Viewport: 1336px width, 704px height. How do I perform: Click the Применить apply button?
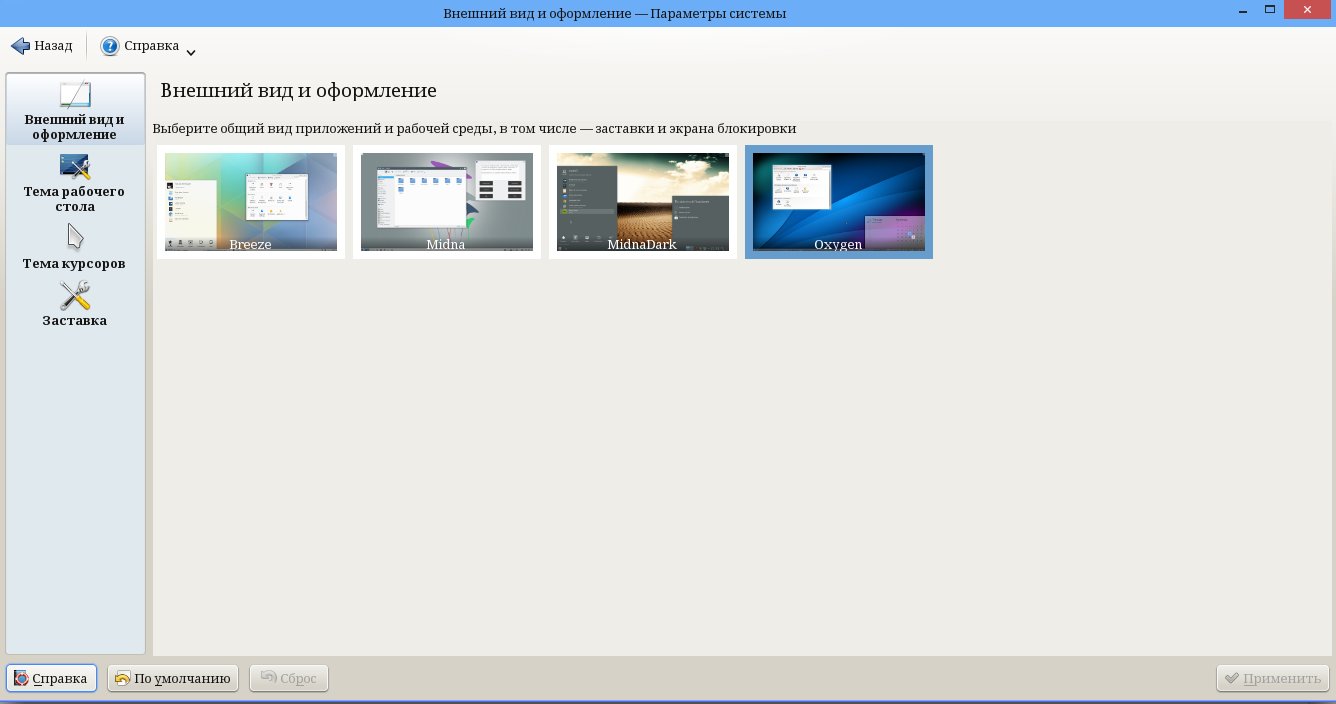(1273, 678)
